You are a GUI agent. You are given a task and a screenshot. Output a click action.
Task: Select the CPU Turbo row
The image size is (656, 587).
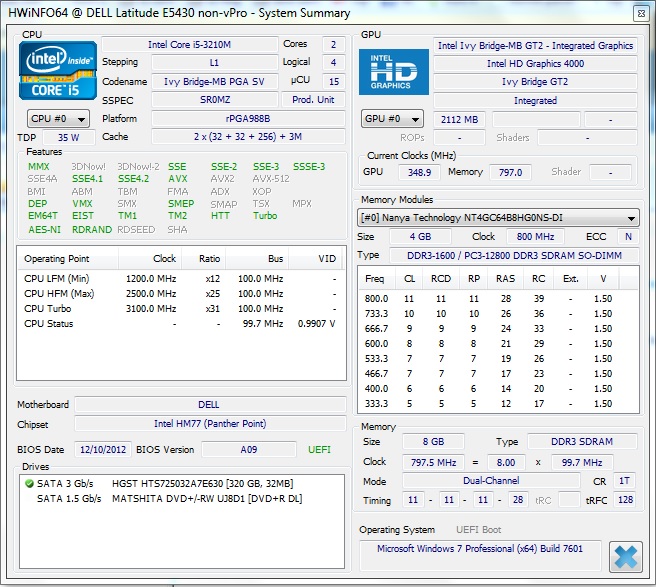pos(181,309)
